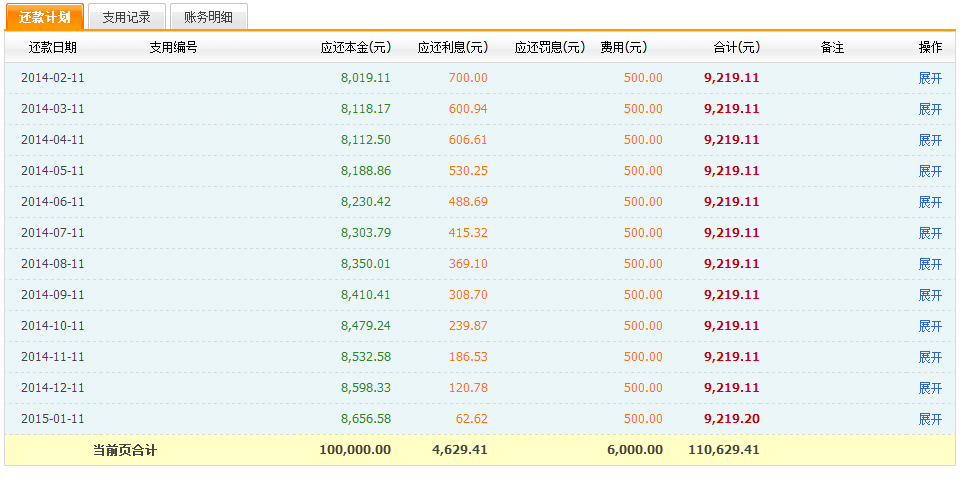Click principal amount 8,112.50

tap(365, 140)
